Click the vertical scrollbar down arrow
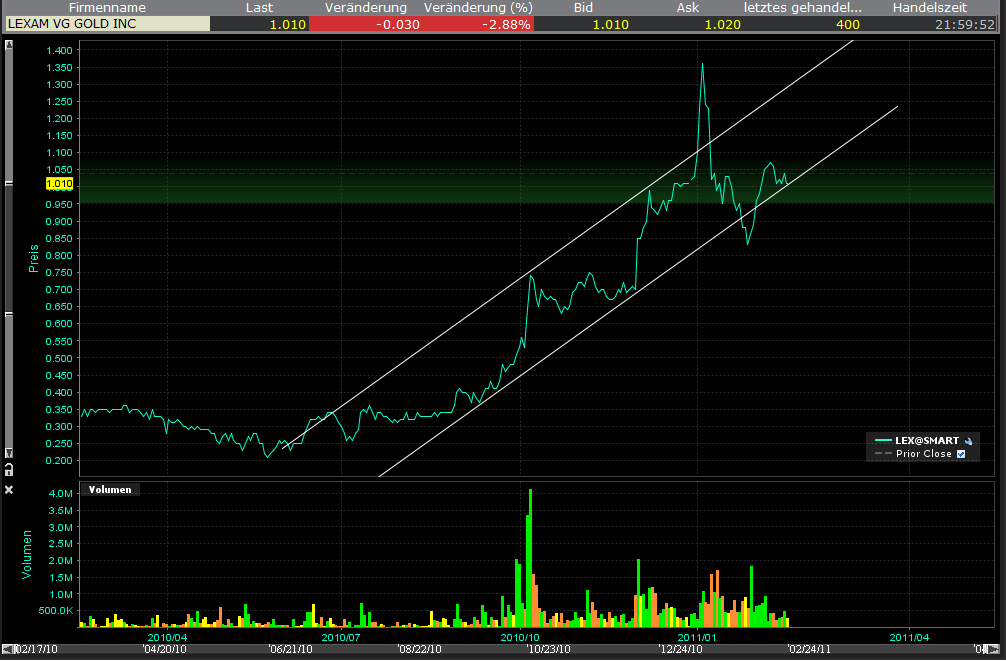 9,452
